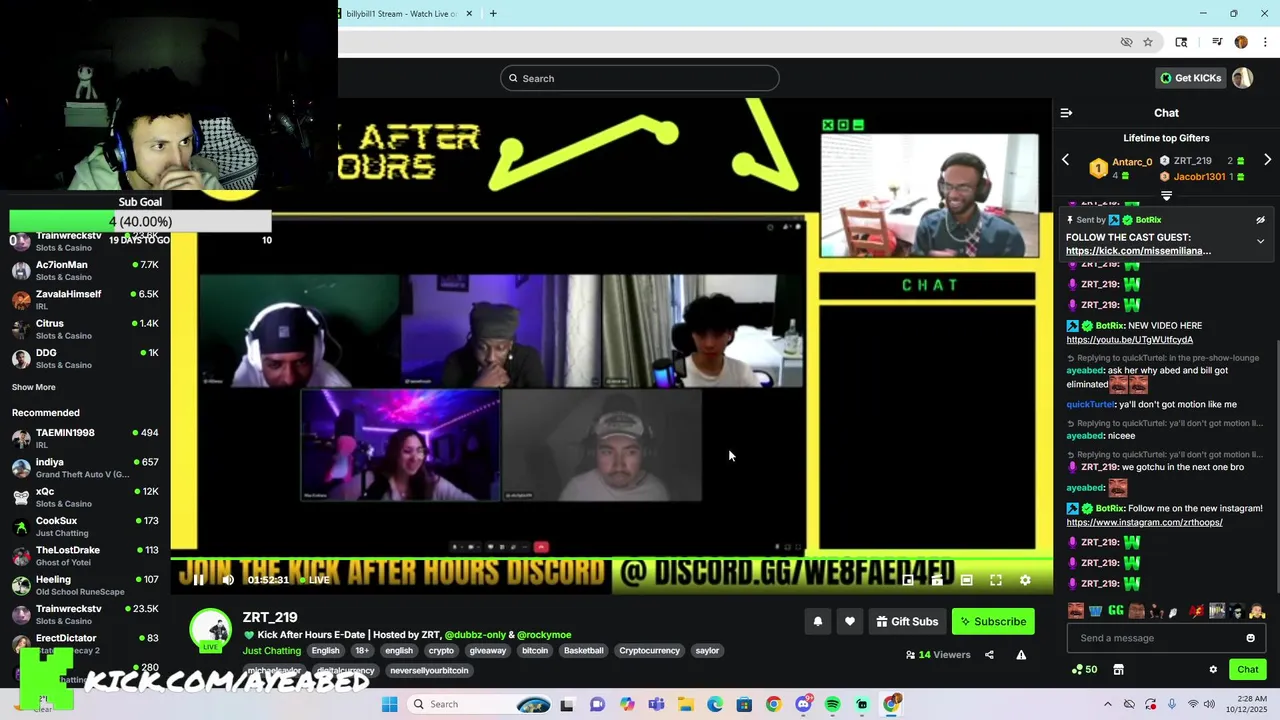The width and height of the screenshot is (1280, 720).
Task: Insert the GG emote in chat
Action: pyautogui.click(x=1116, y=610)
